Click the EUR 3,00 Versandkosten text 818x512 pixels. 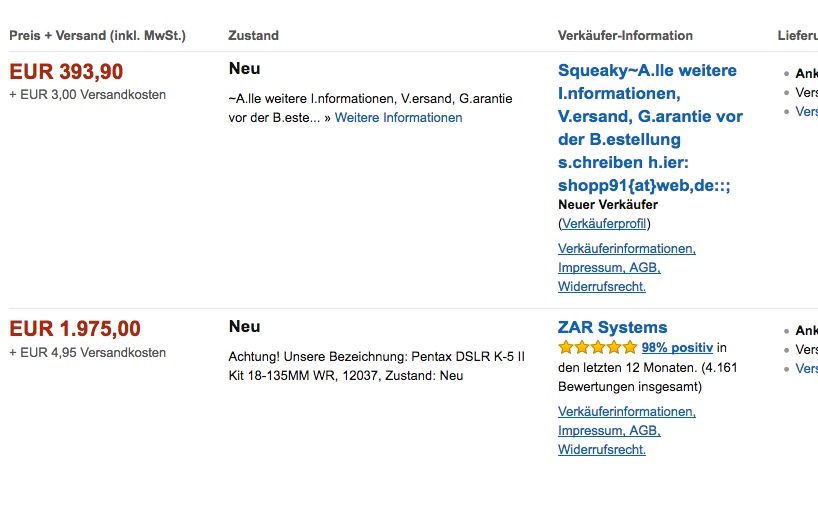click(x=88, y=94)
